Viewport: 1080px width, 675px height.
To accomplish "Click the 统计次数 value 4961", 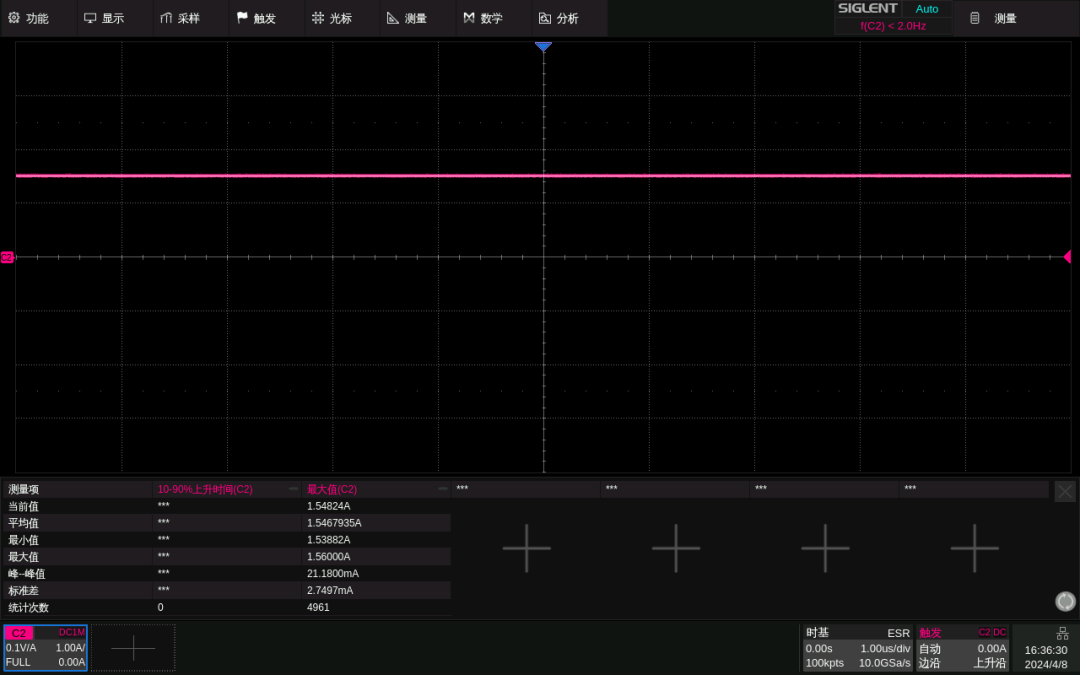I will (318, 608).
